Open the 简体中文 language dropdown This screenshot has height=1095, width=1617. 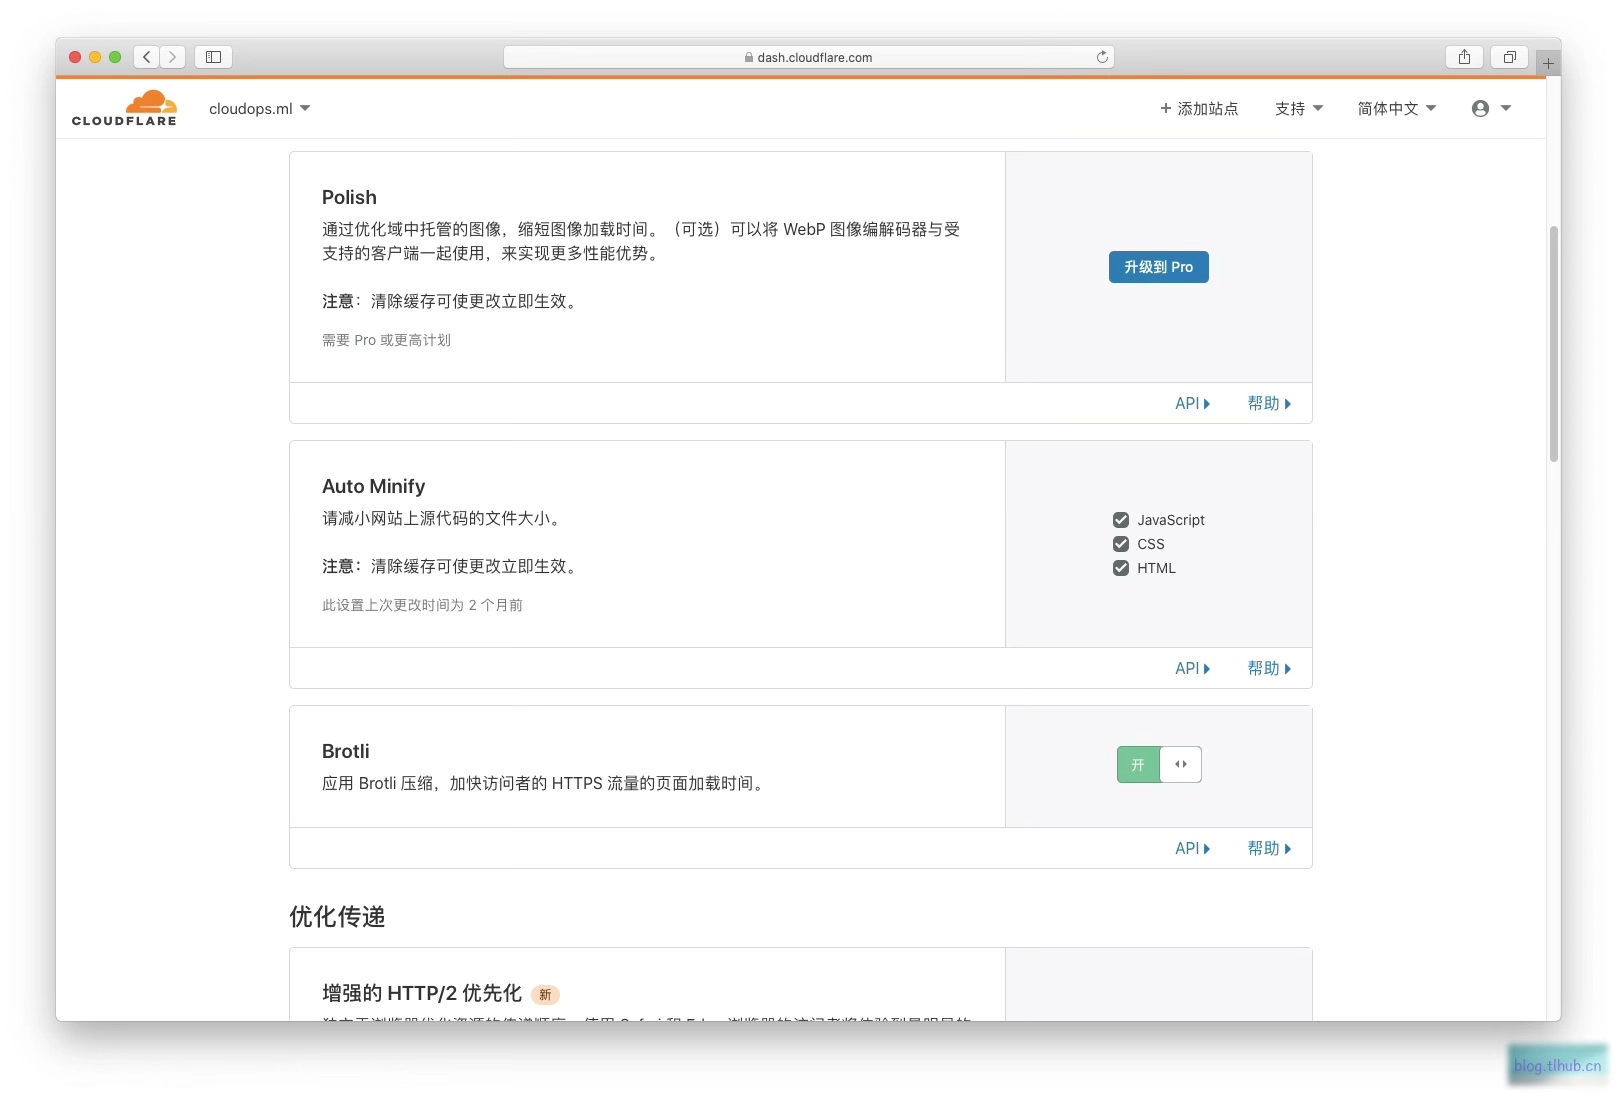tap(1397, 108)
